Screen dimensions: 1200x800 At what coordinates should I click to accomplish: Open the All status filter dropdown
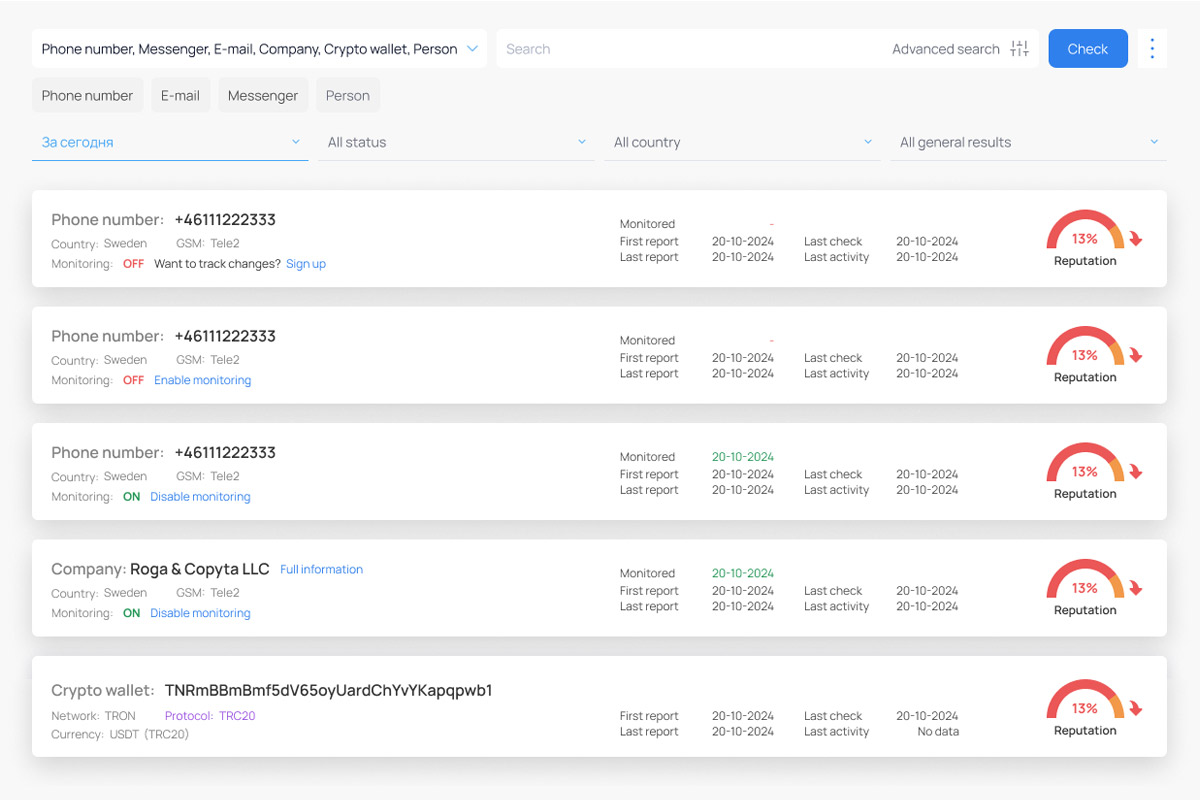click(456, 142)
